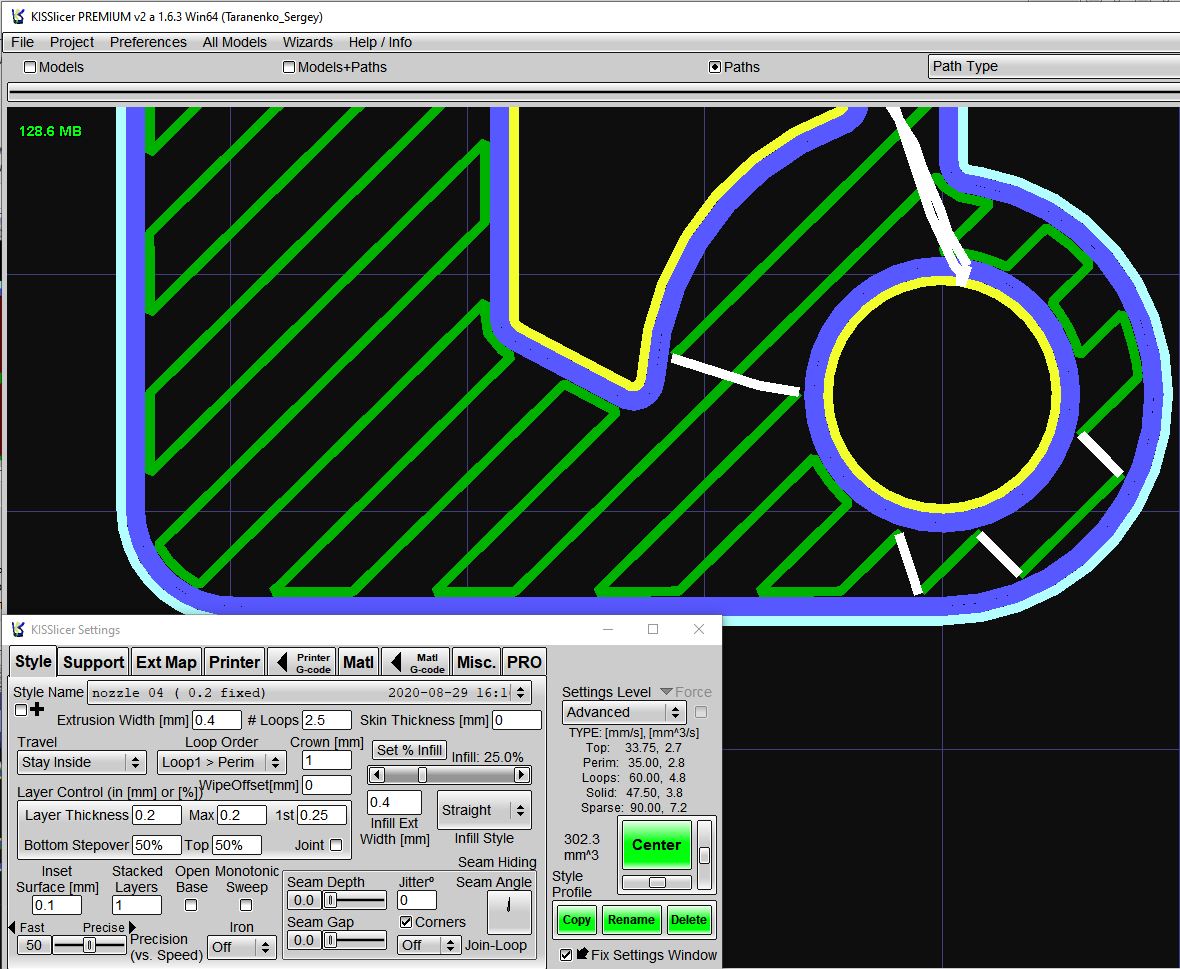Click the infill slider left arrow
Image resolution: width=1180 pixels, height=969 pixels.
376,775
